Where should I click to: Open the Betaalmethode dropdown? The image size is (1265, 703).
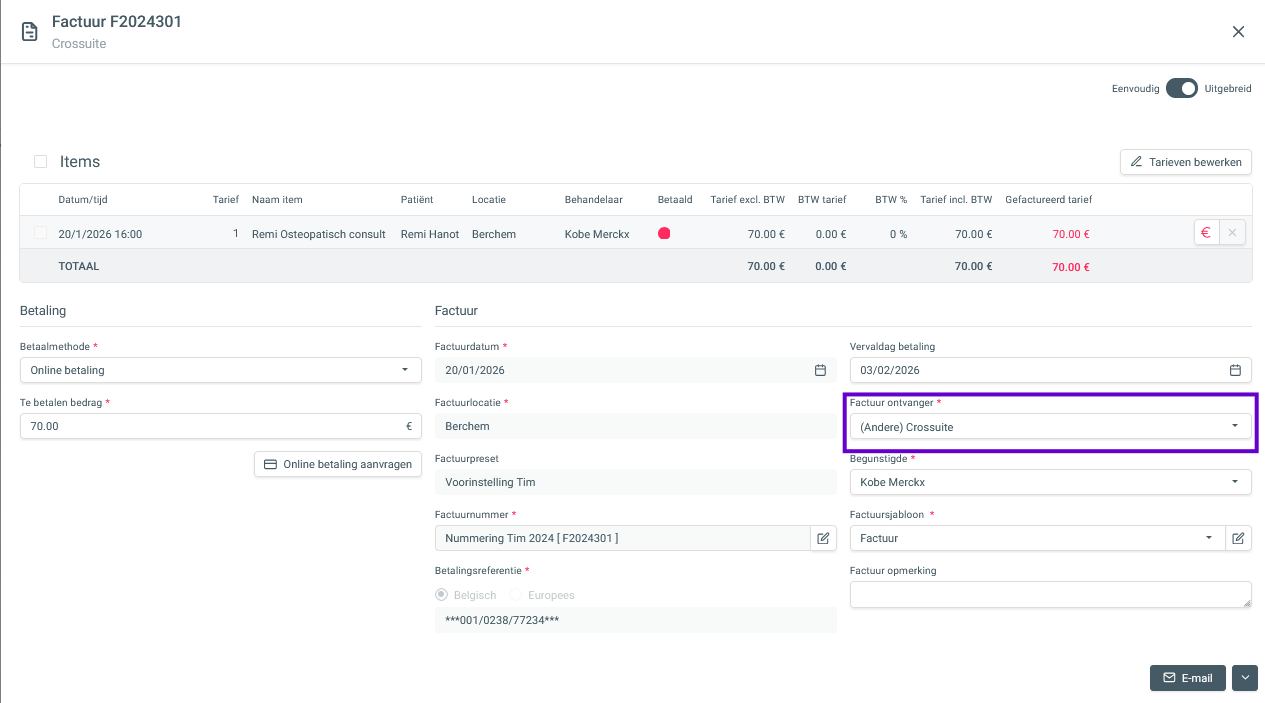219,370
